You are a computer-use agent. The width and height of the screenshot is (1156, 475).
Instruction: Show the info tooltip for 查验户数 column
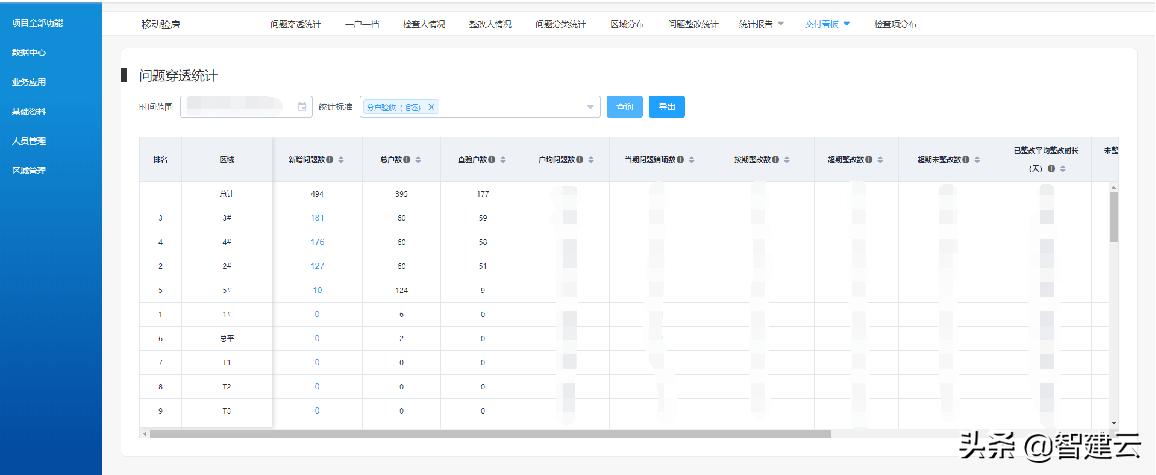pyautogui.click(x=492, y=159)
